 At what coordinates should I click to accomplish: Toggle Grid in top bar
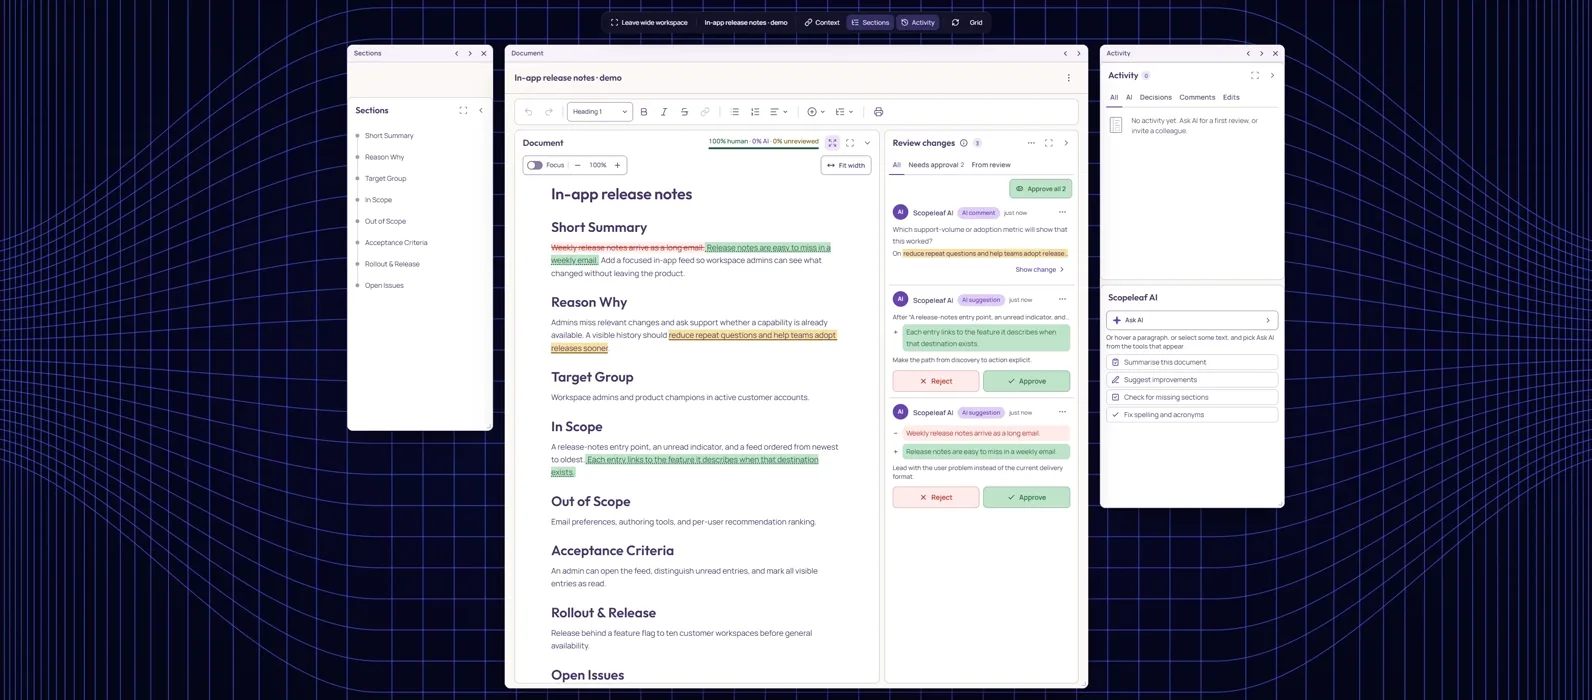click(x=976, y=22)
